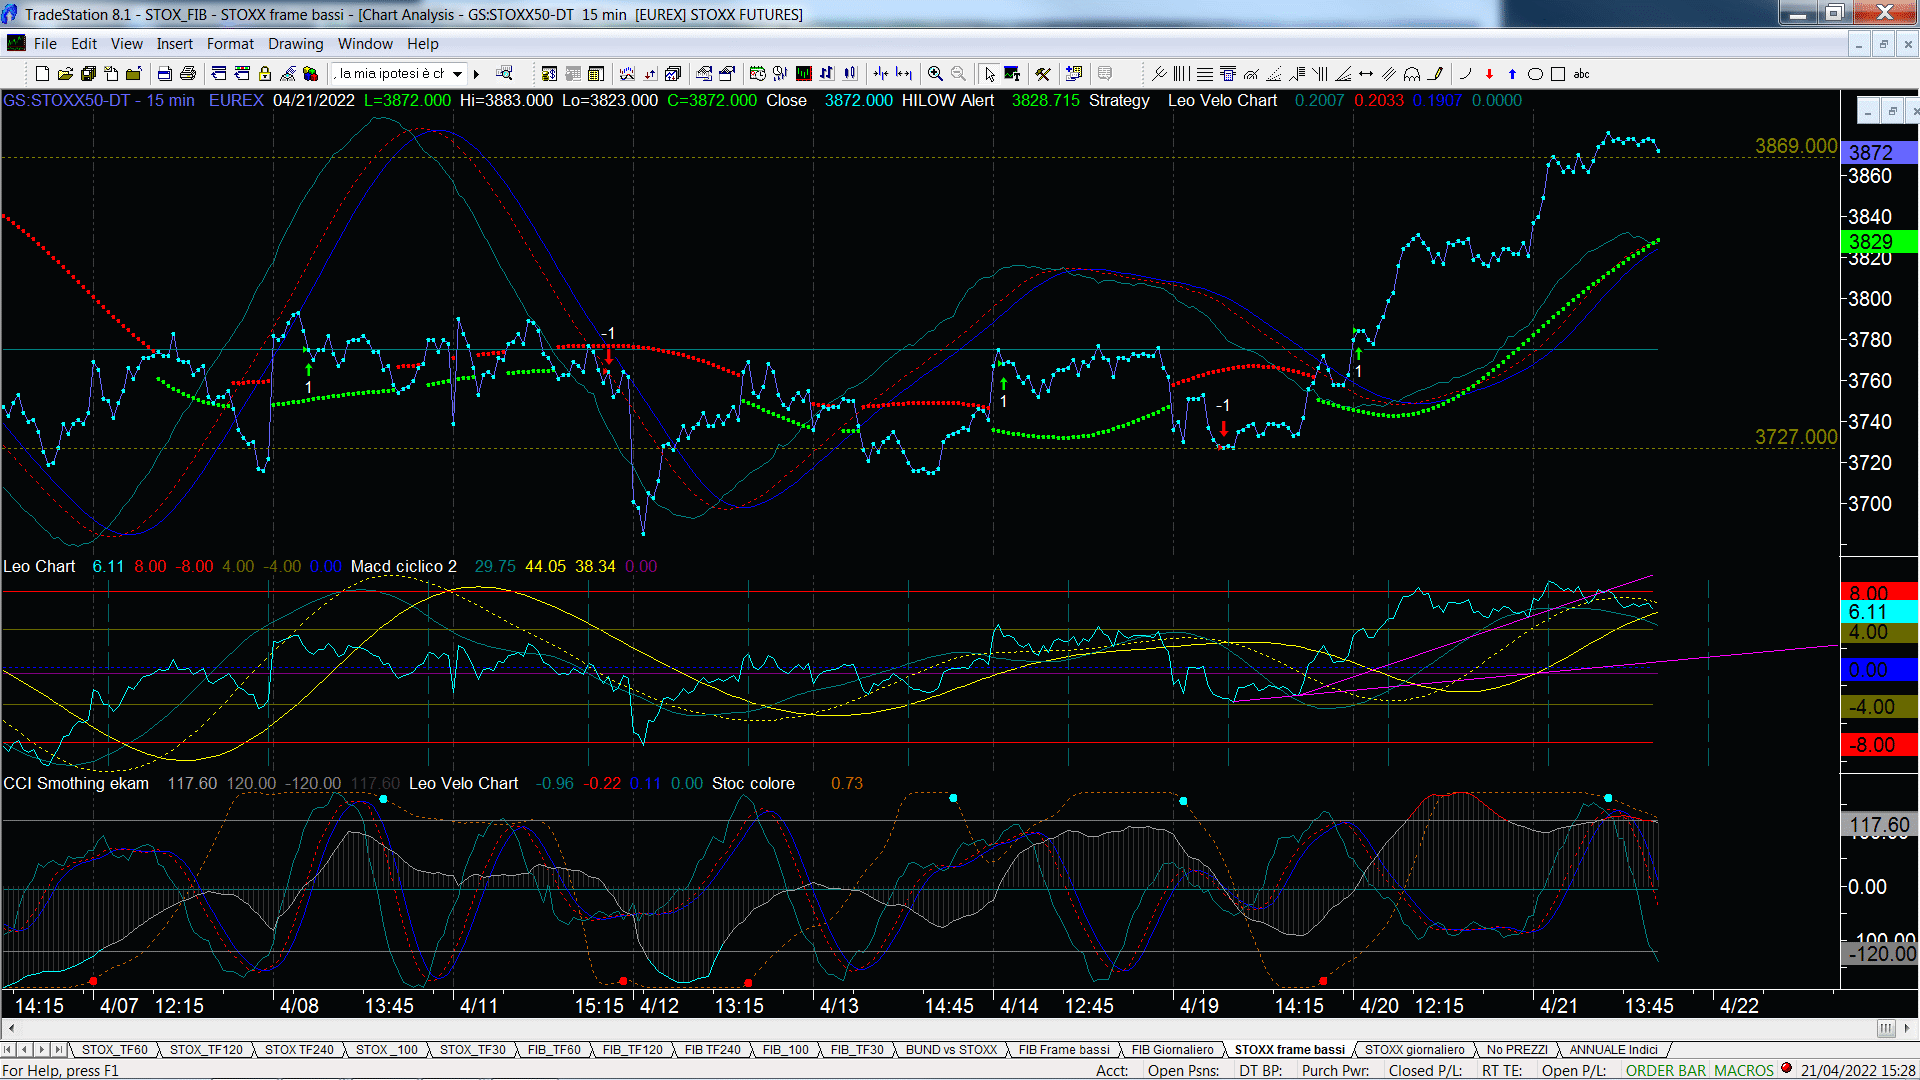Select the parallel lines drawing tool

pos(1389,74)
